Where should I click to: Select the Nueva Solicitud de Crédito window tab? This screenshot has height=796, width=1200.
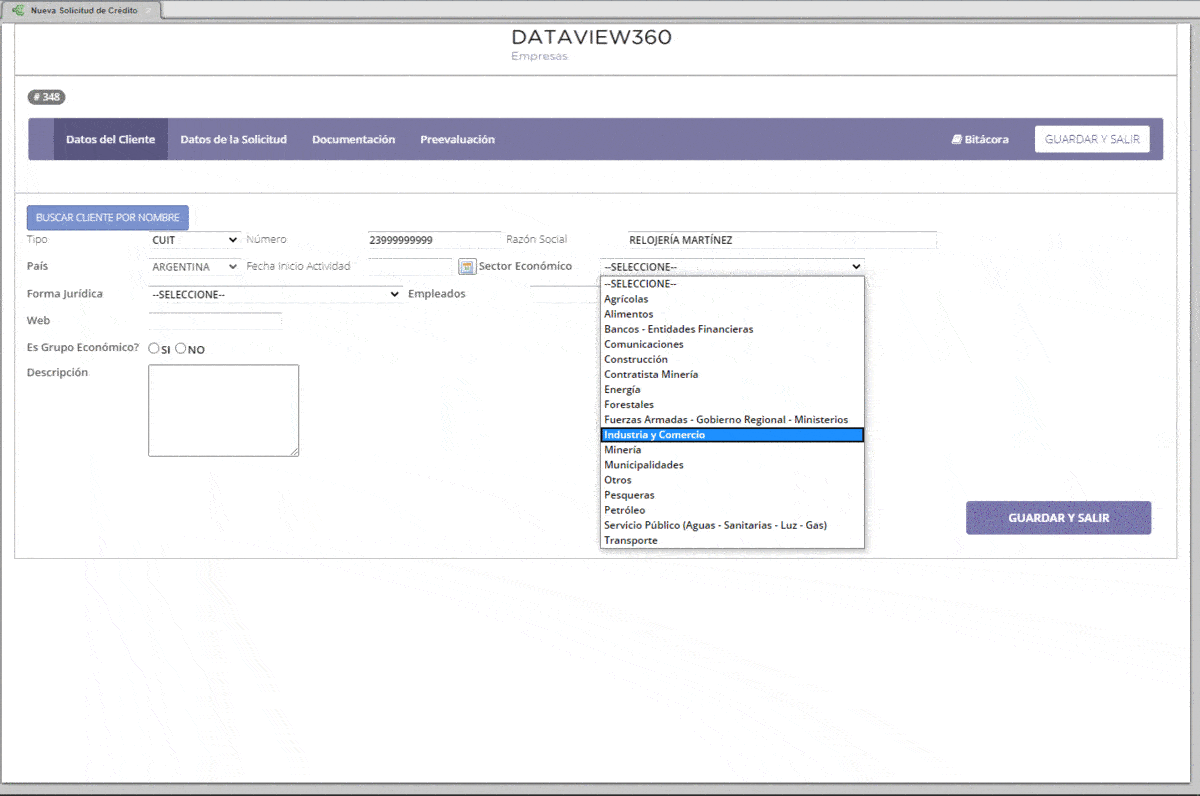[82, 9]
